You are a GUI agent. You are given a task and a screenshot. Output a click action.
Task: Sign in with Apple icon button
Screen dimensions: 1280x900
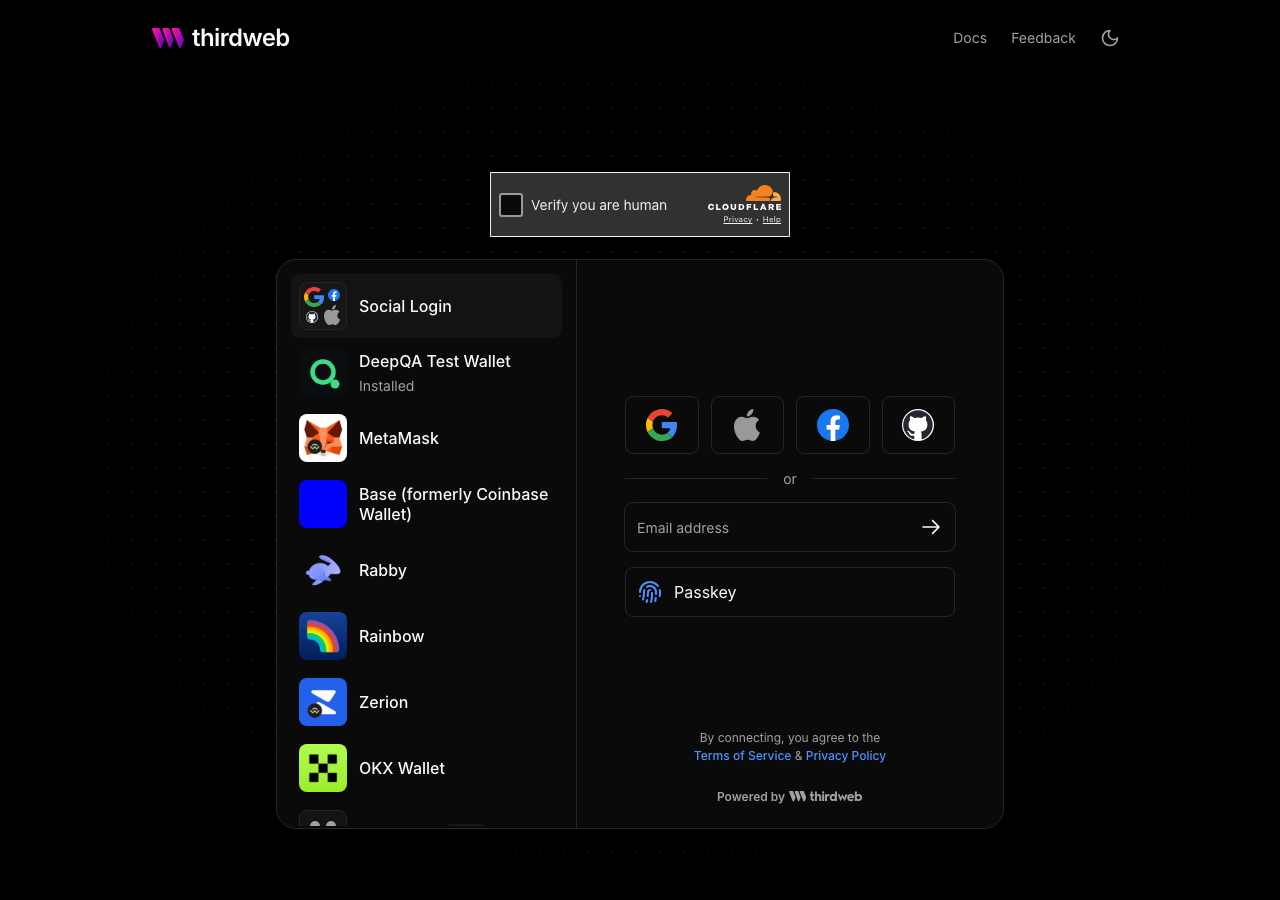pos(747,425)
